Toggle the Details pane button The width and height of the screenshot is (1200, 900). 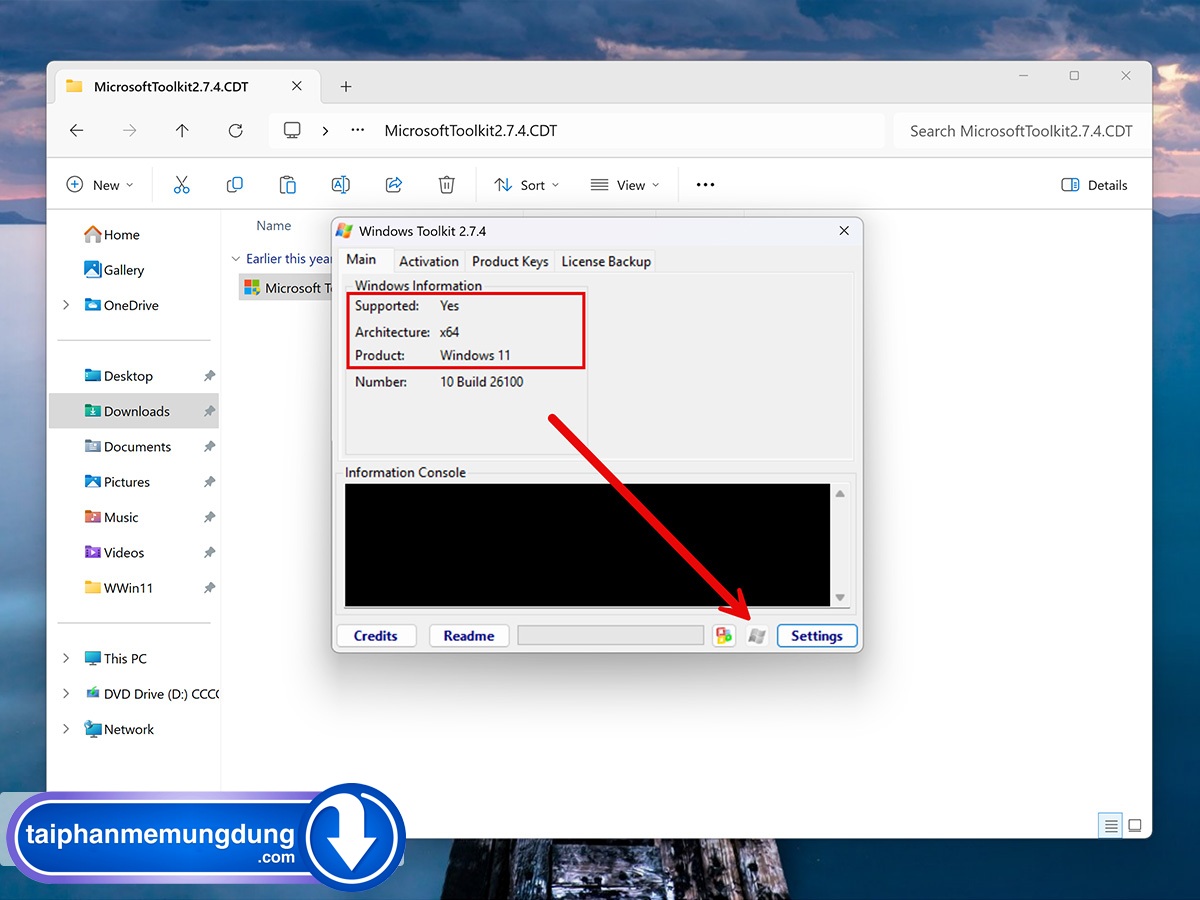pyautogui.click(x=1094, y=185)
